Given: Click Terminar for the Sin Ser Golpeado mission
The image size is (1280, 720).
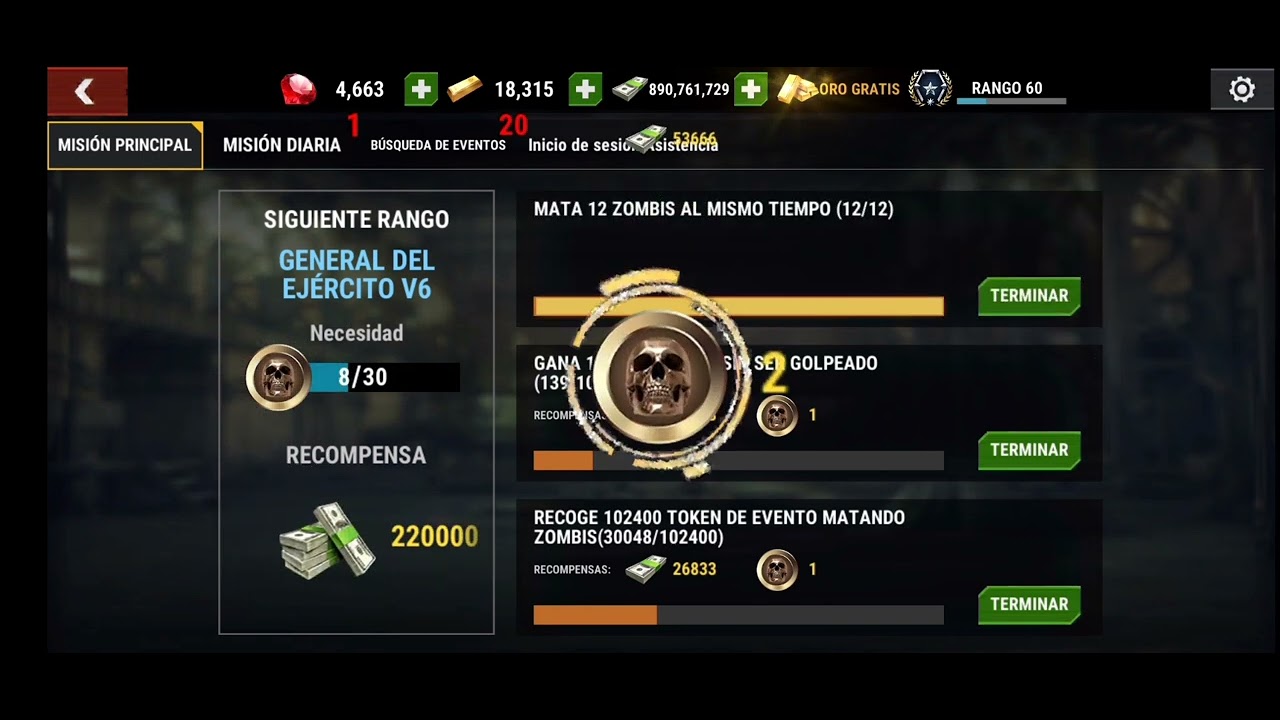Looking at the screenshot, I should (1029, 450).
